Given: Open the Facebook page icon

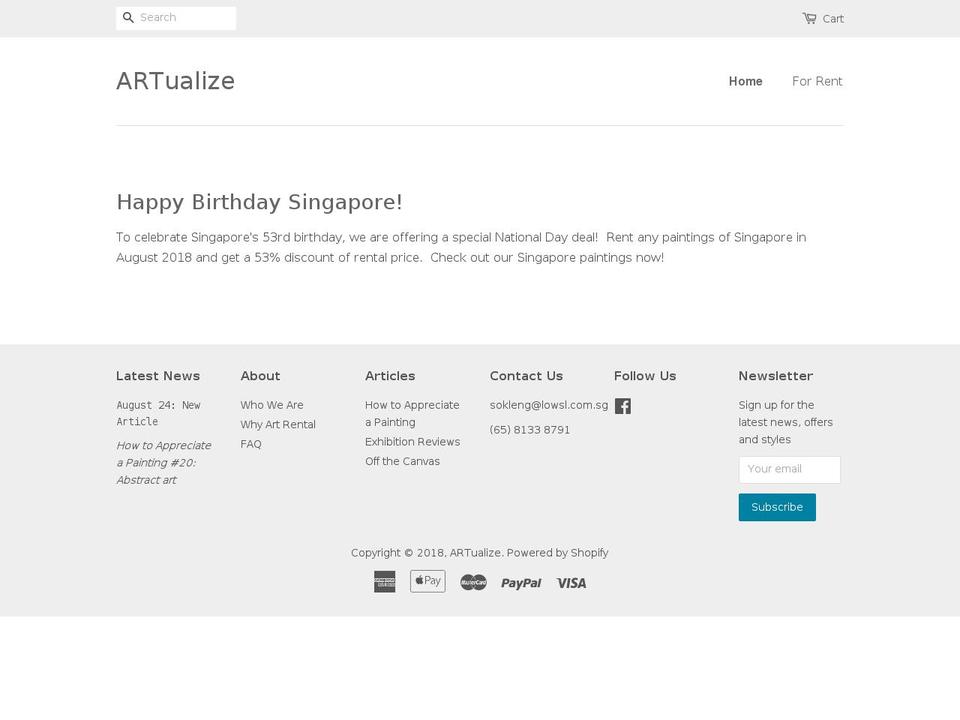Looking at the screenshot, I should 623,407.
